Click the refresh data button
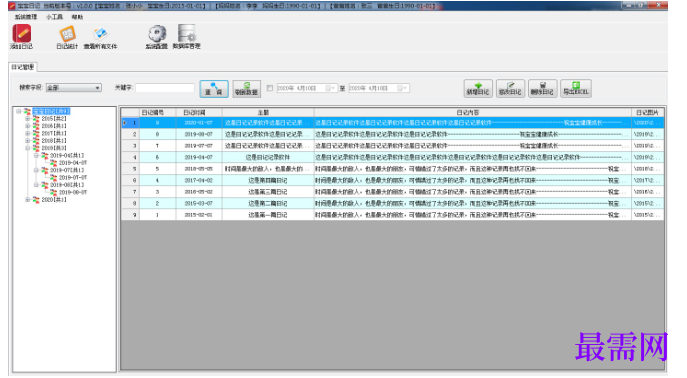Viewport: 687px width, 378px height. click(x=247, y=88)
